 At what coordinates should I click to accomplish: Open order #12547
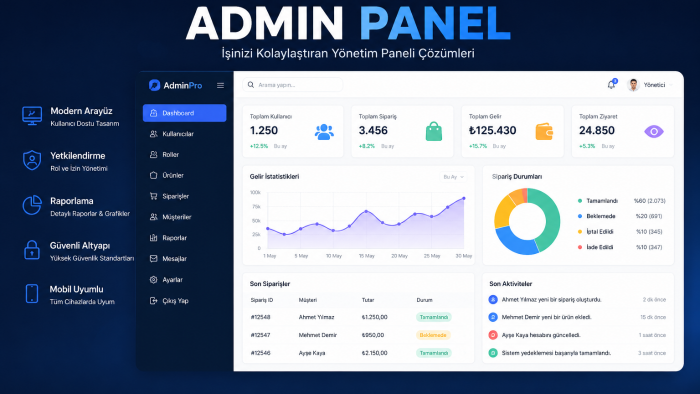pos(260,335)
